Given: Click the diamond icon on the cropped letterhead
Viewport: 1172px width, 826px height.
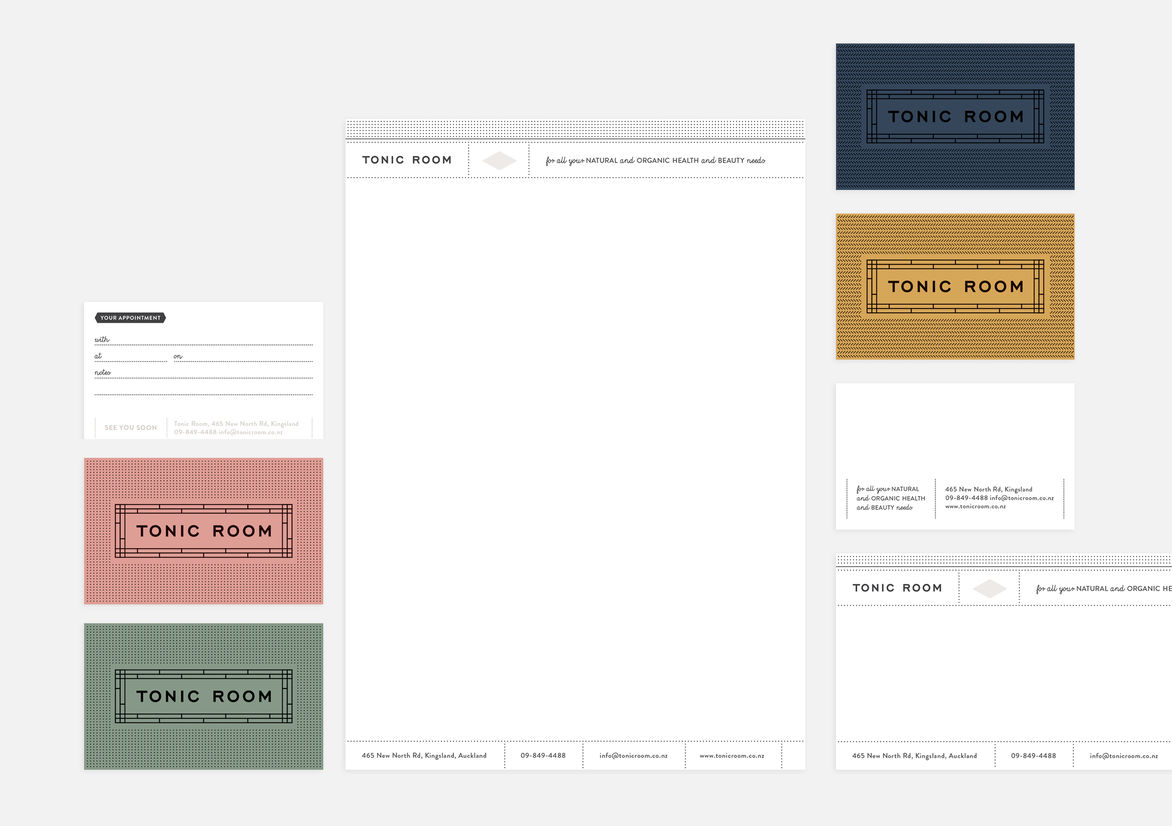Looking at the screenshot, I should pos(989,589).
